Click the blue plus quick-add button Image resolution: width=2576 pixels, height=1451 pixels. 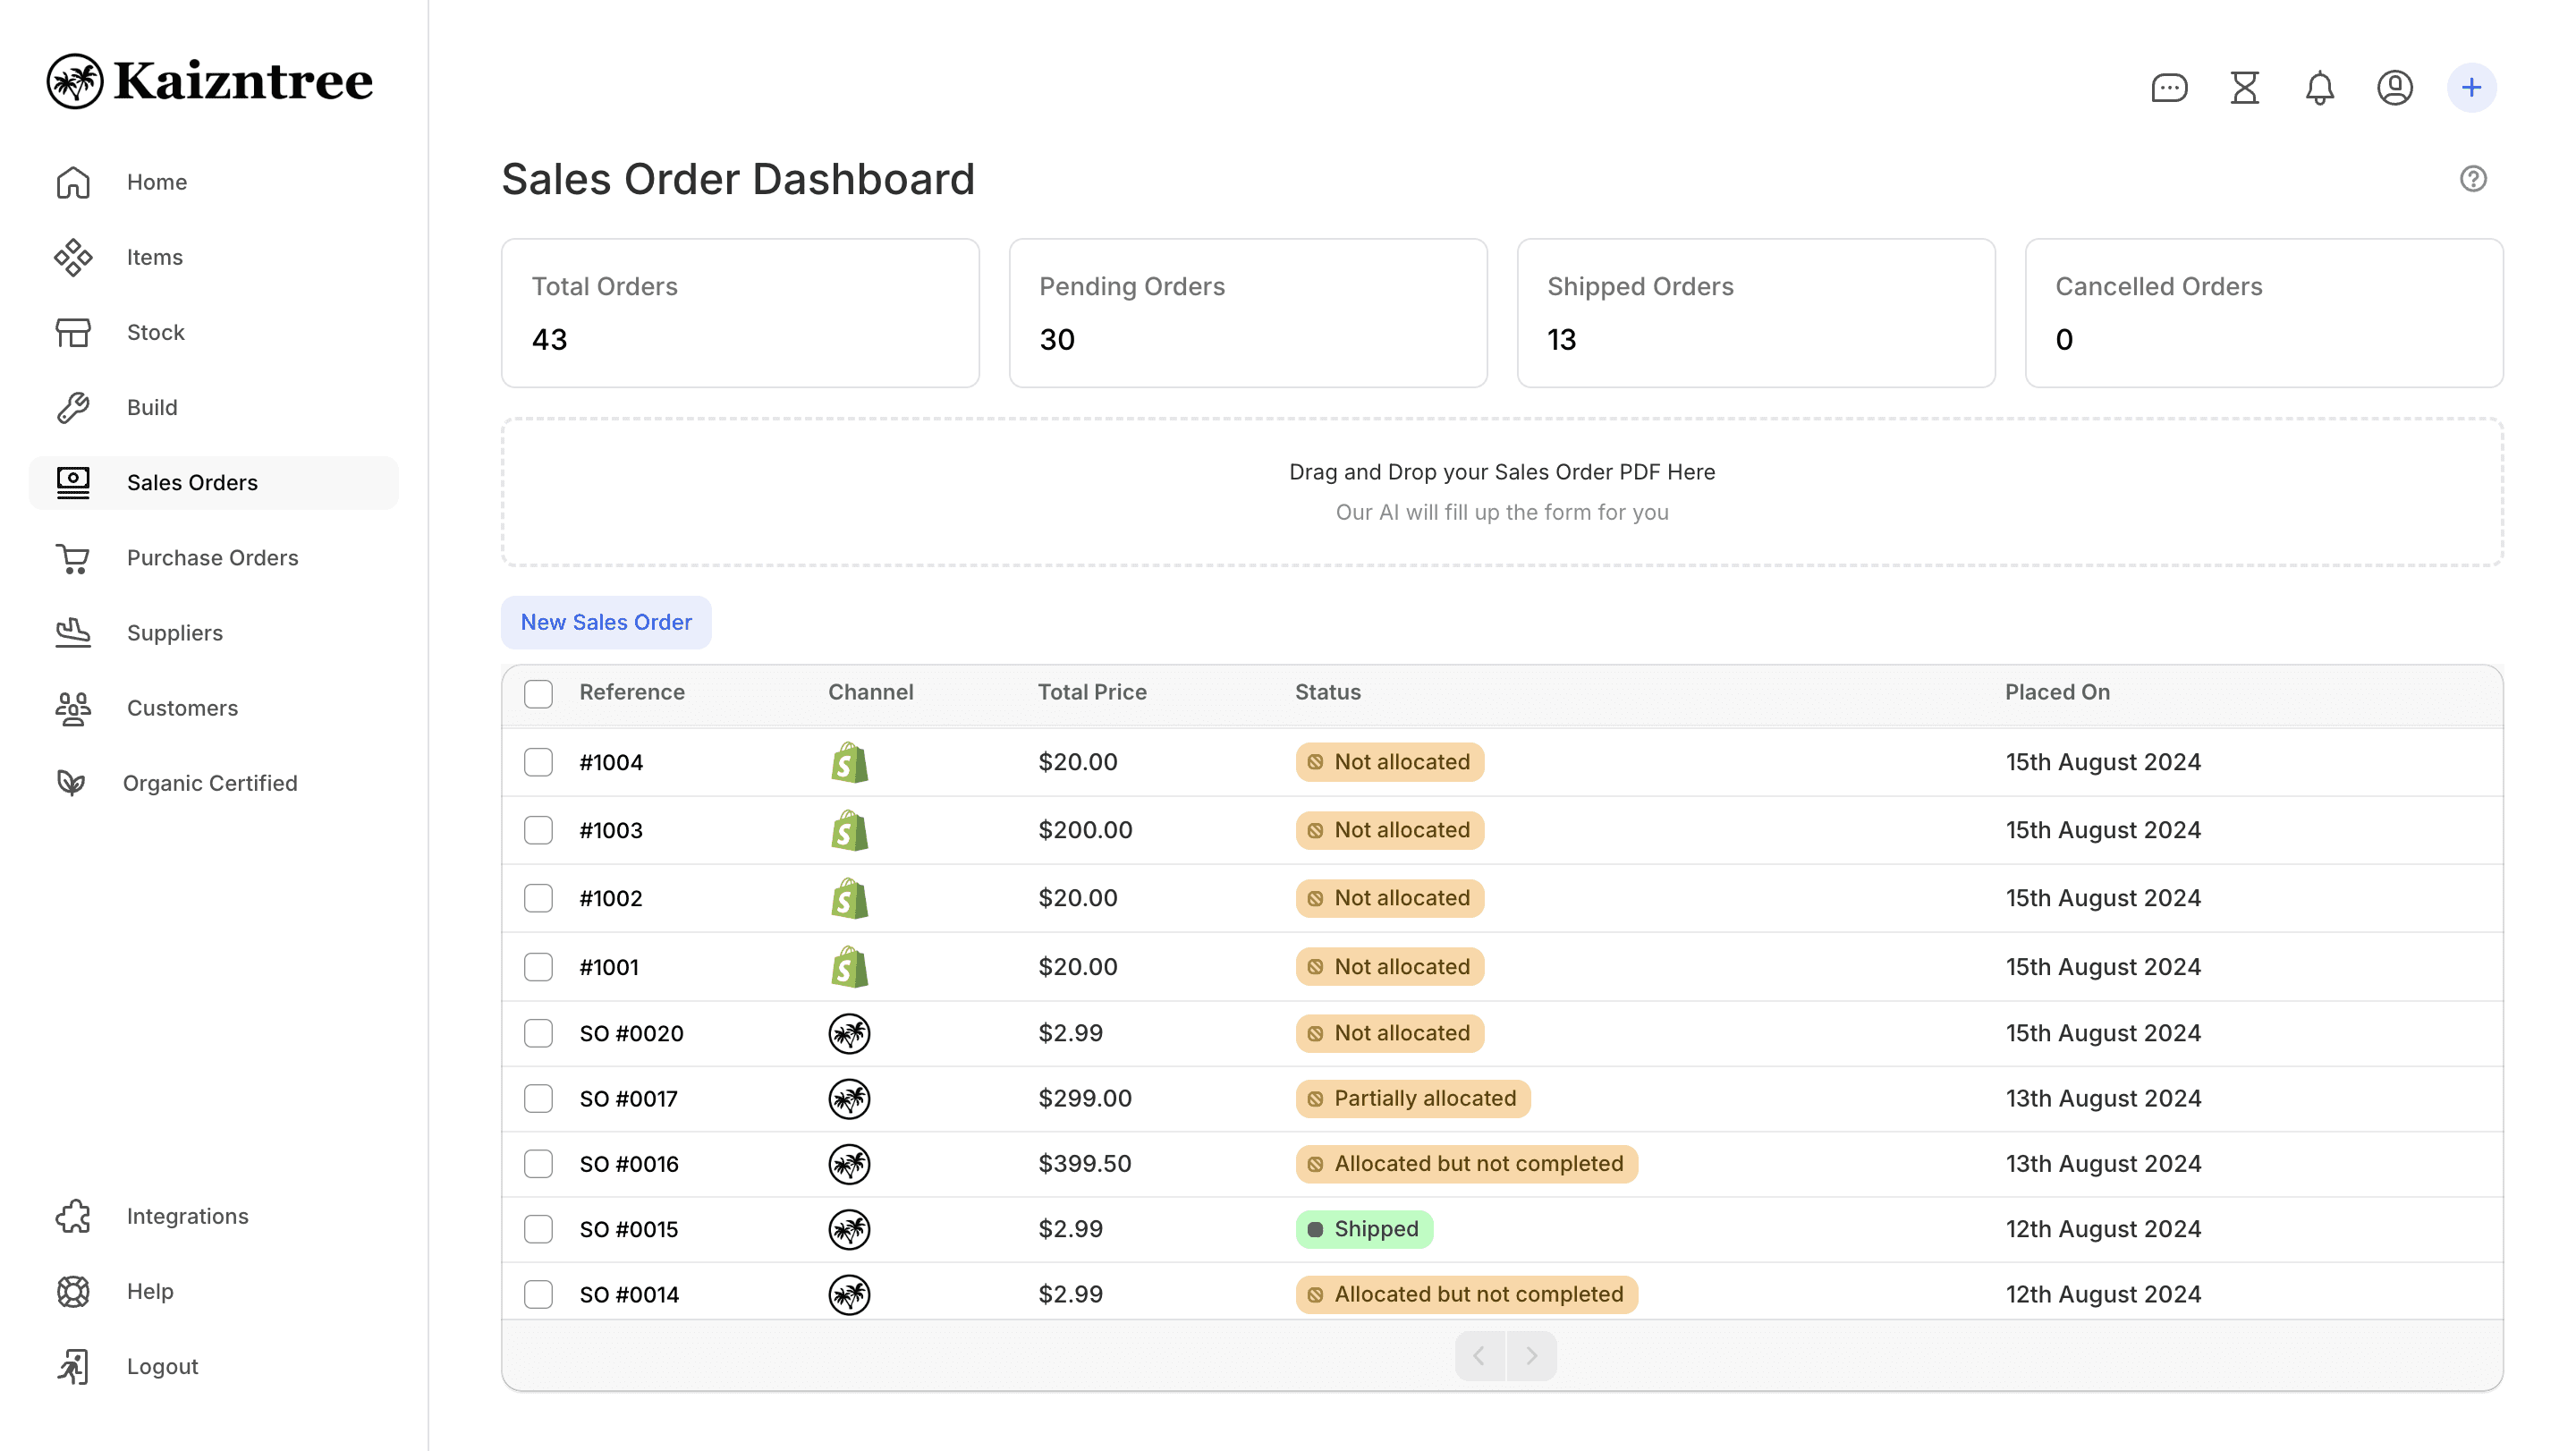(2471, 88)
